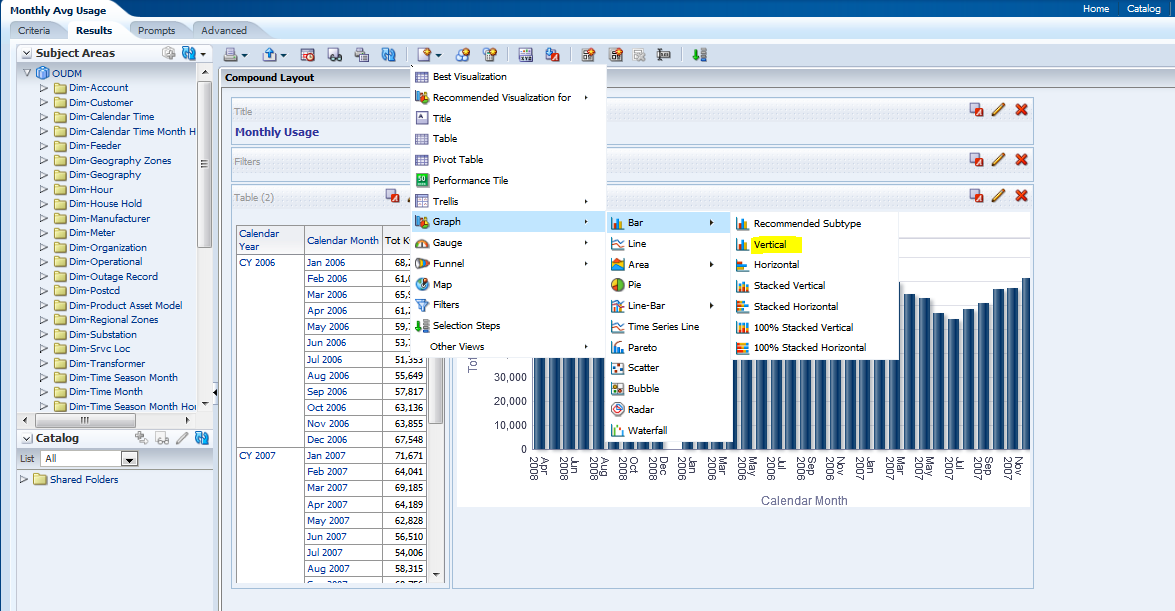Click the pencil edit icon for Title view
Screen dimensions: 1175x611
(998, 109)
